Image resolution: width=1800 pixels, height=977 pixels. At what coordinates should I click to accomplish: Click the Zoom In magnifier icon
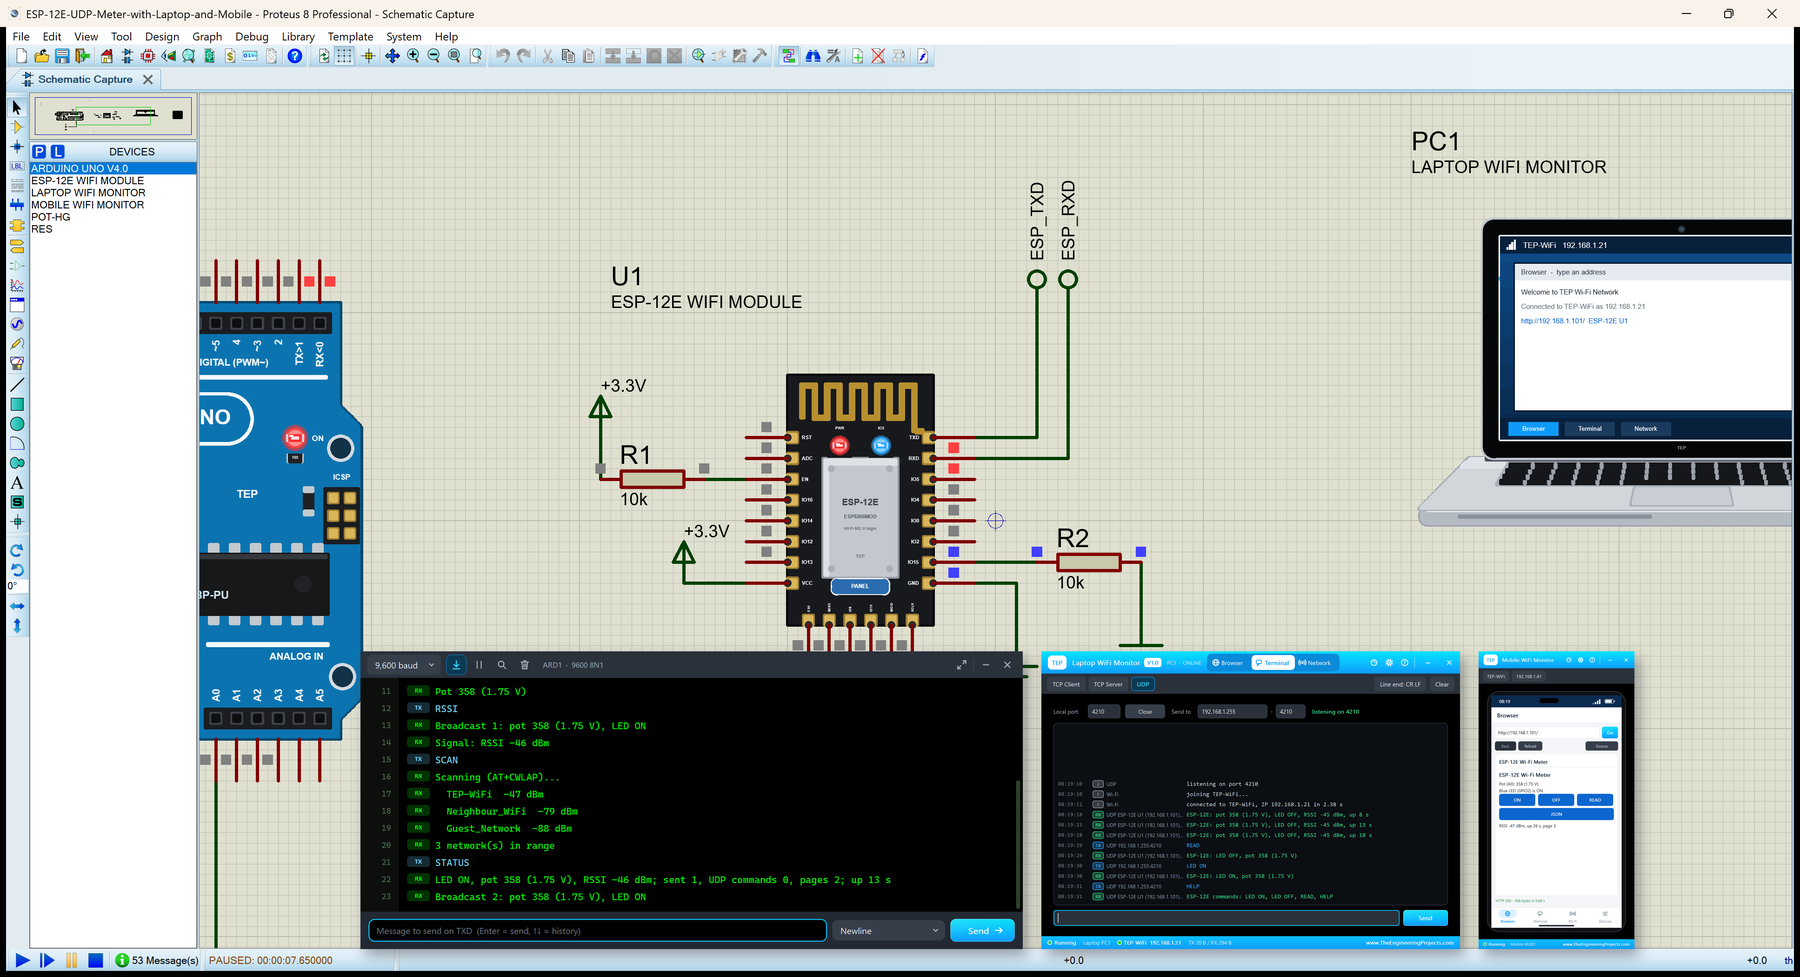tap(413, 56)
